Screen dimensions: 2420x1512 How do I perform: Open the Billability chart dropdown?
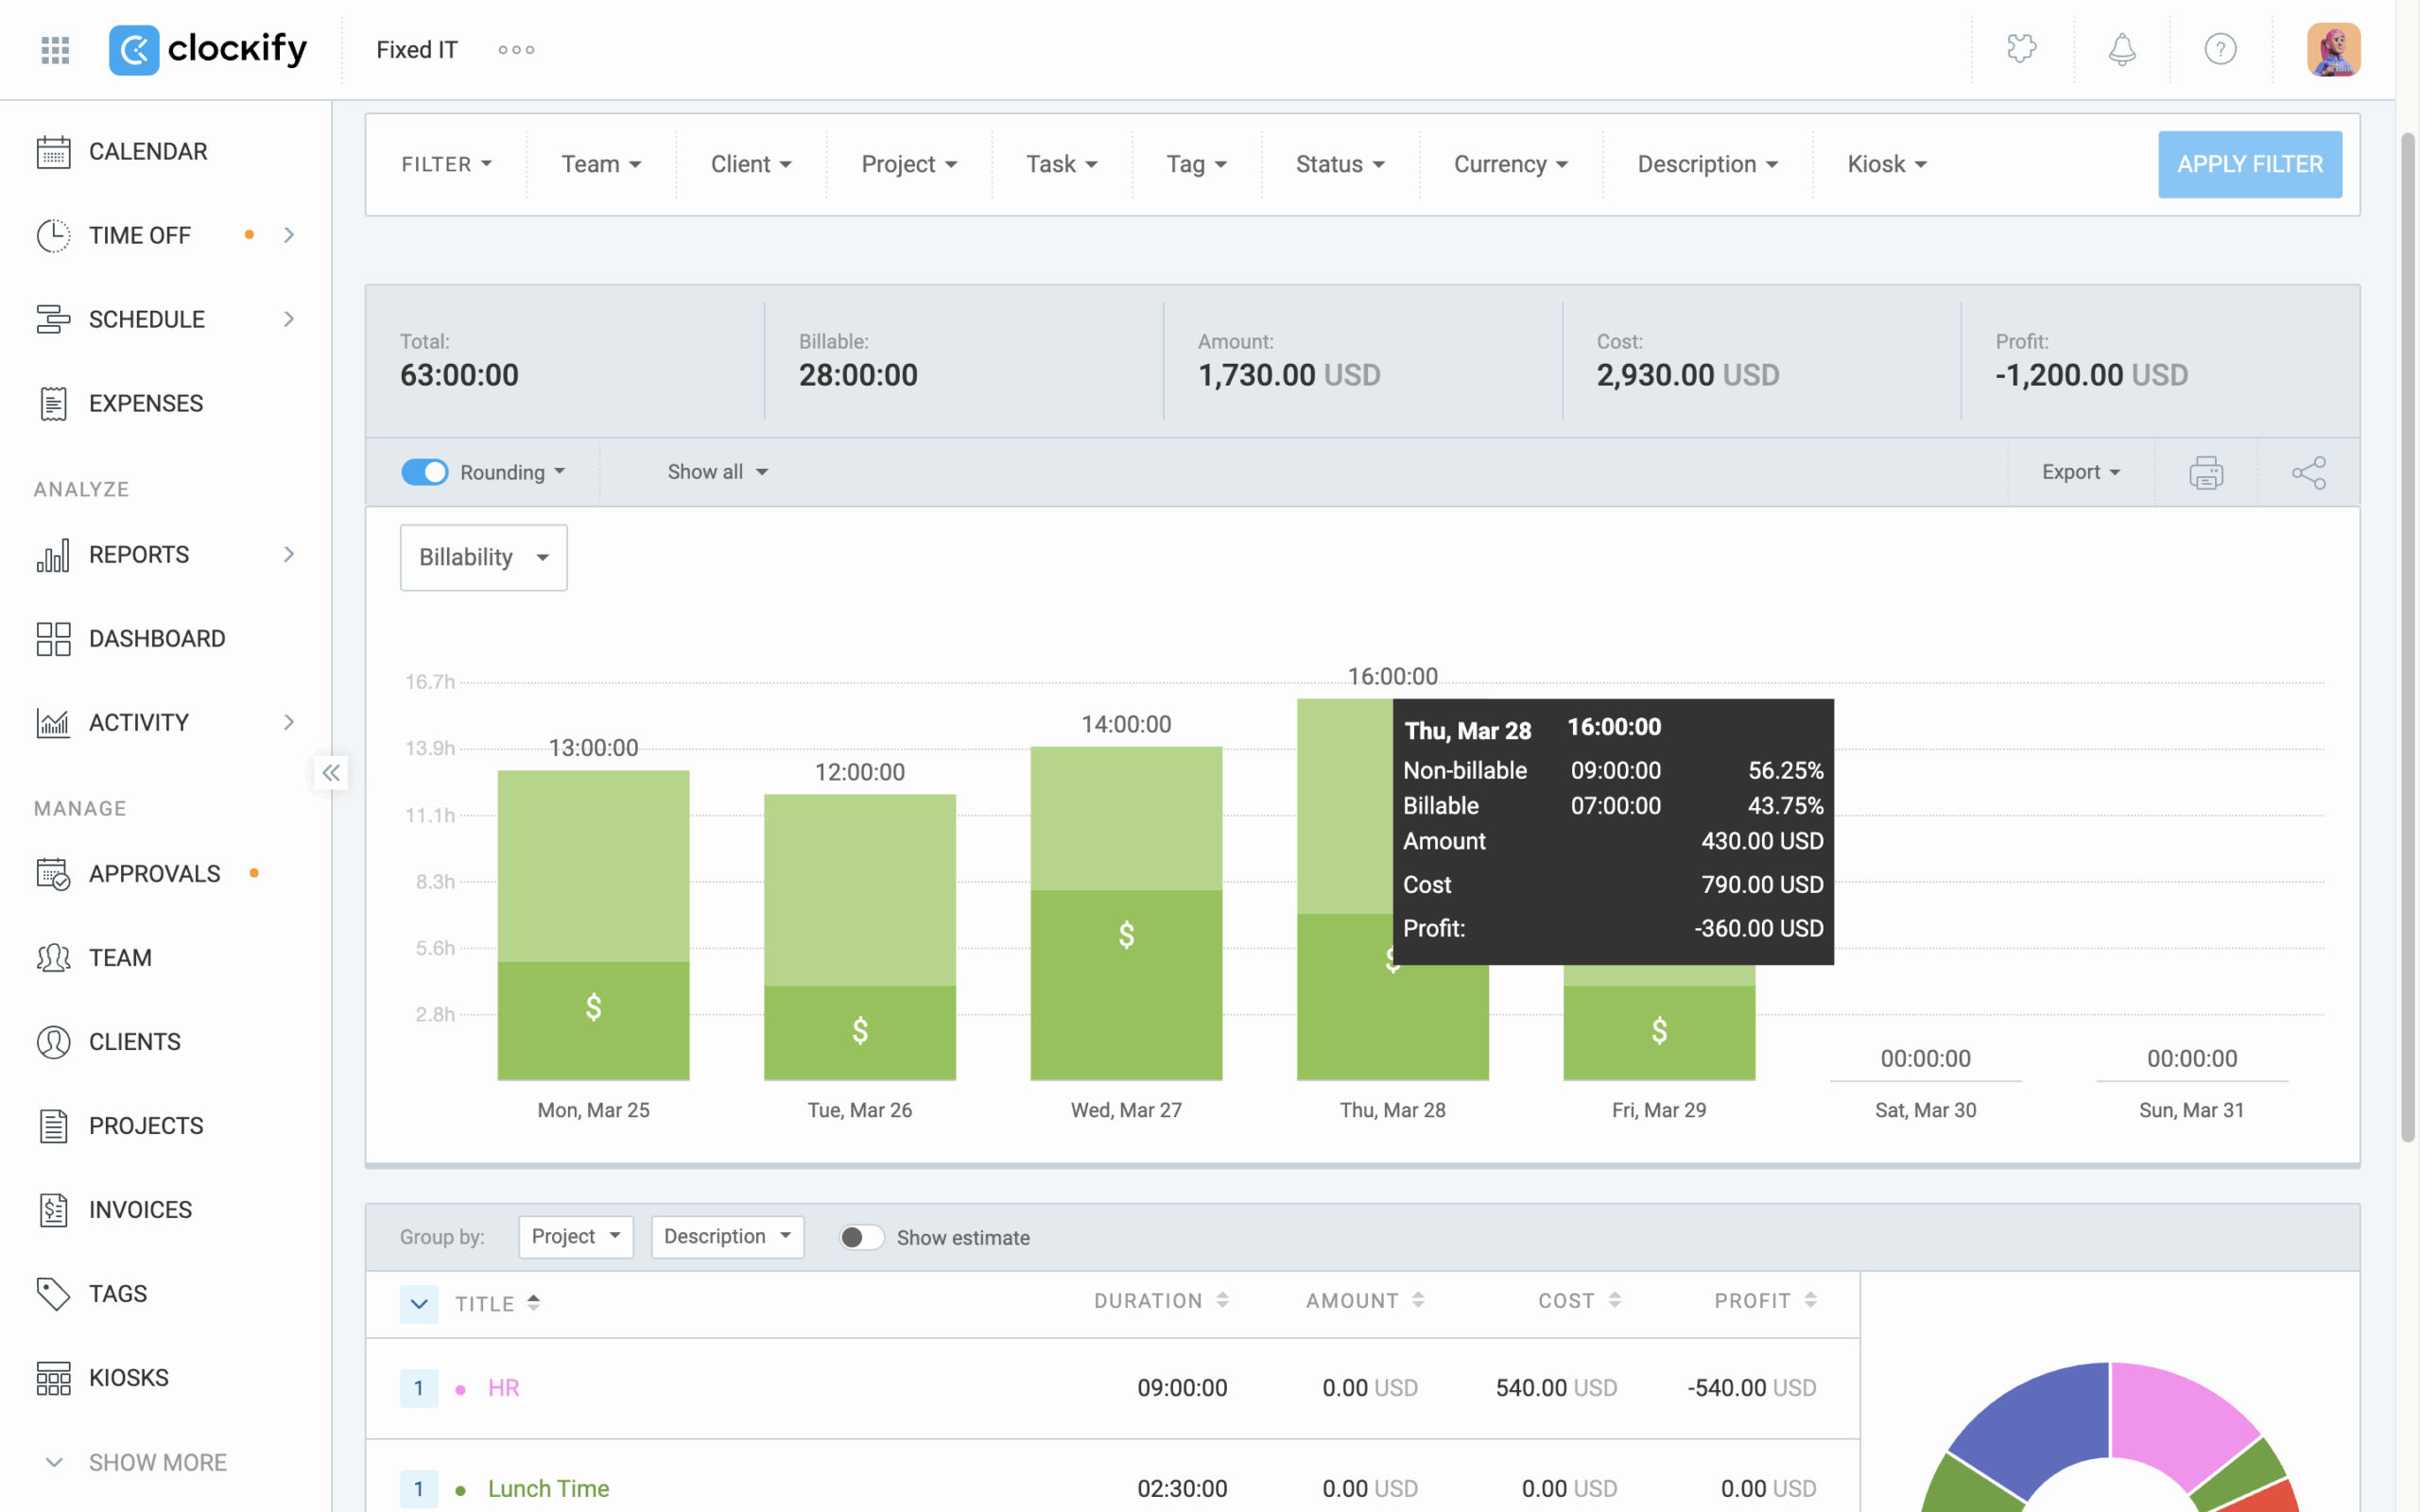coord(483,557)
